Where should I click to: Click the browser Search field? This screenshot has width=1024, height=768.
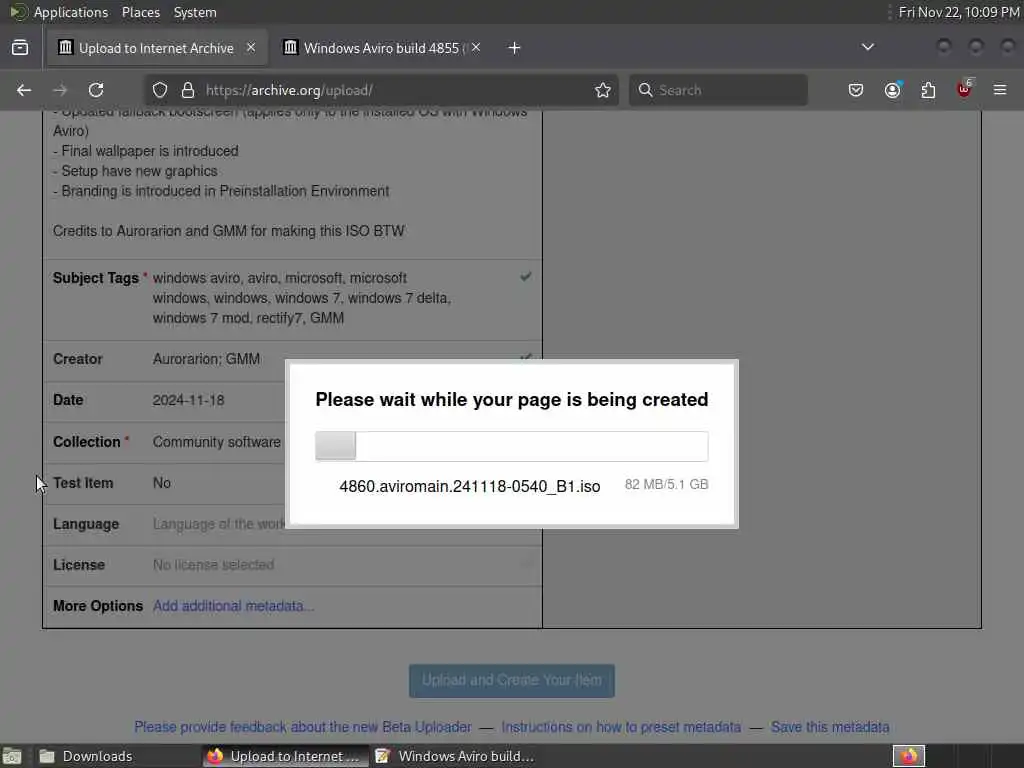tap(718, 90)
